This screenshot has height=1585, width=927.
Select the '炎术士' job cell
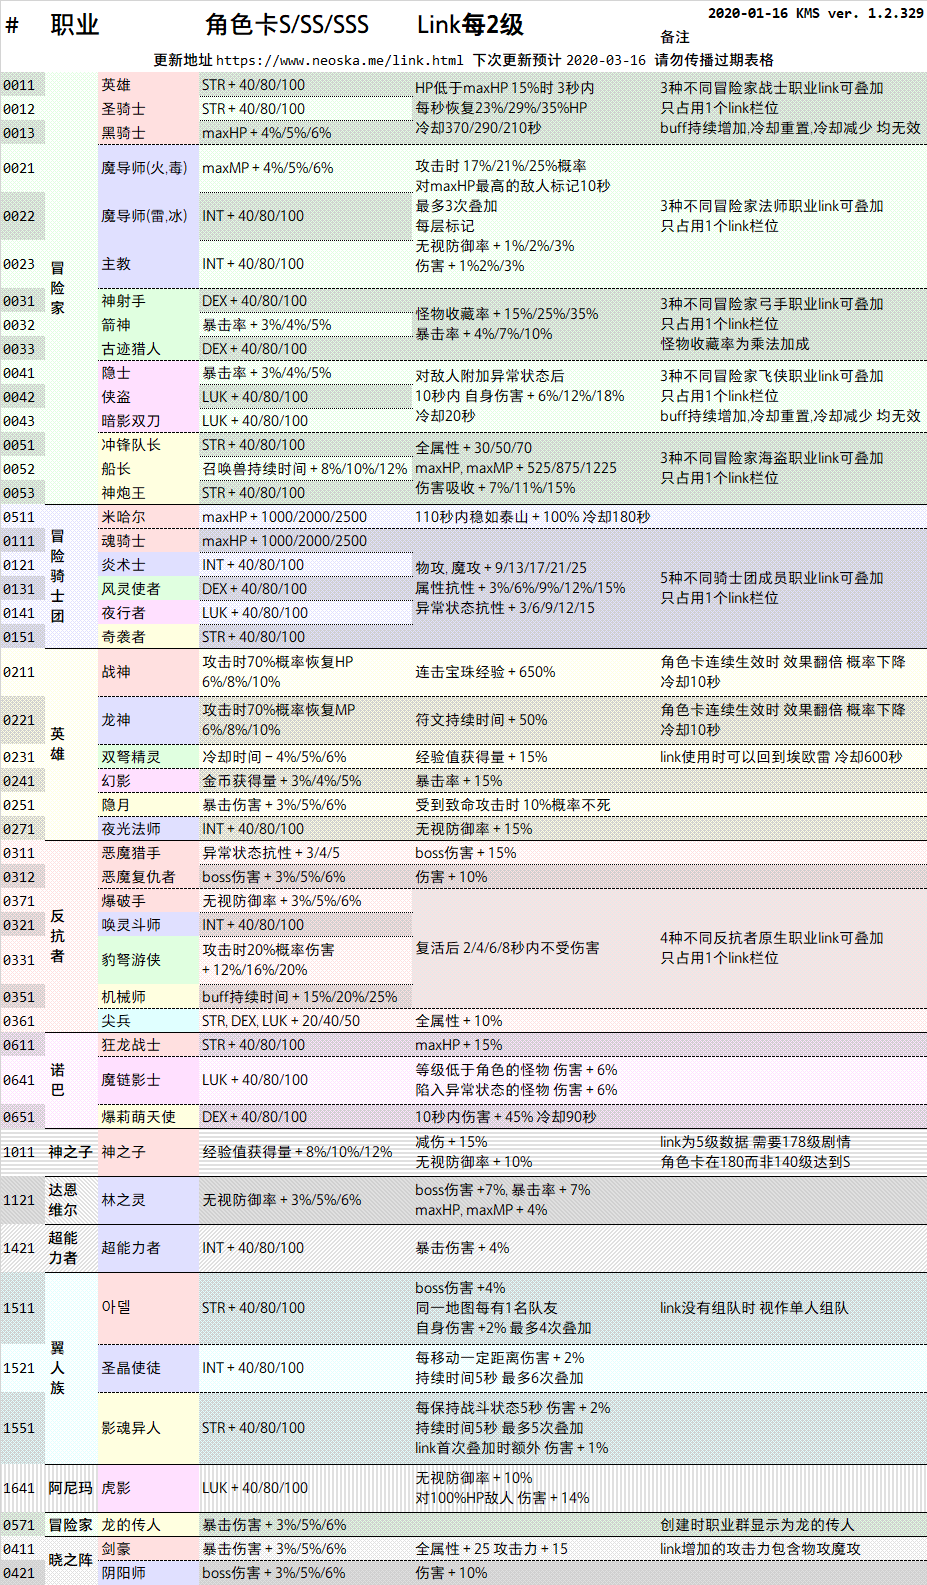click(x=148, y=565)
